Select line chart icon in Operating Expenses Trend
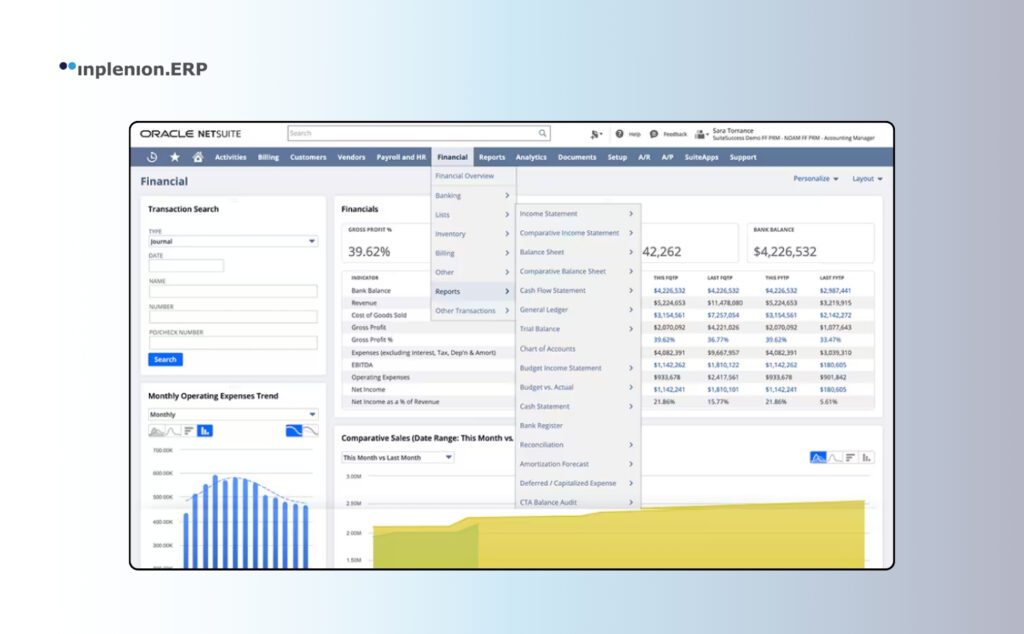 (172, 431)
